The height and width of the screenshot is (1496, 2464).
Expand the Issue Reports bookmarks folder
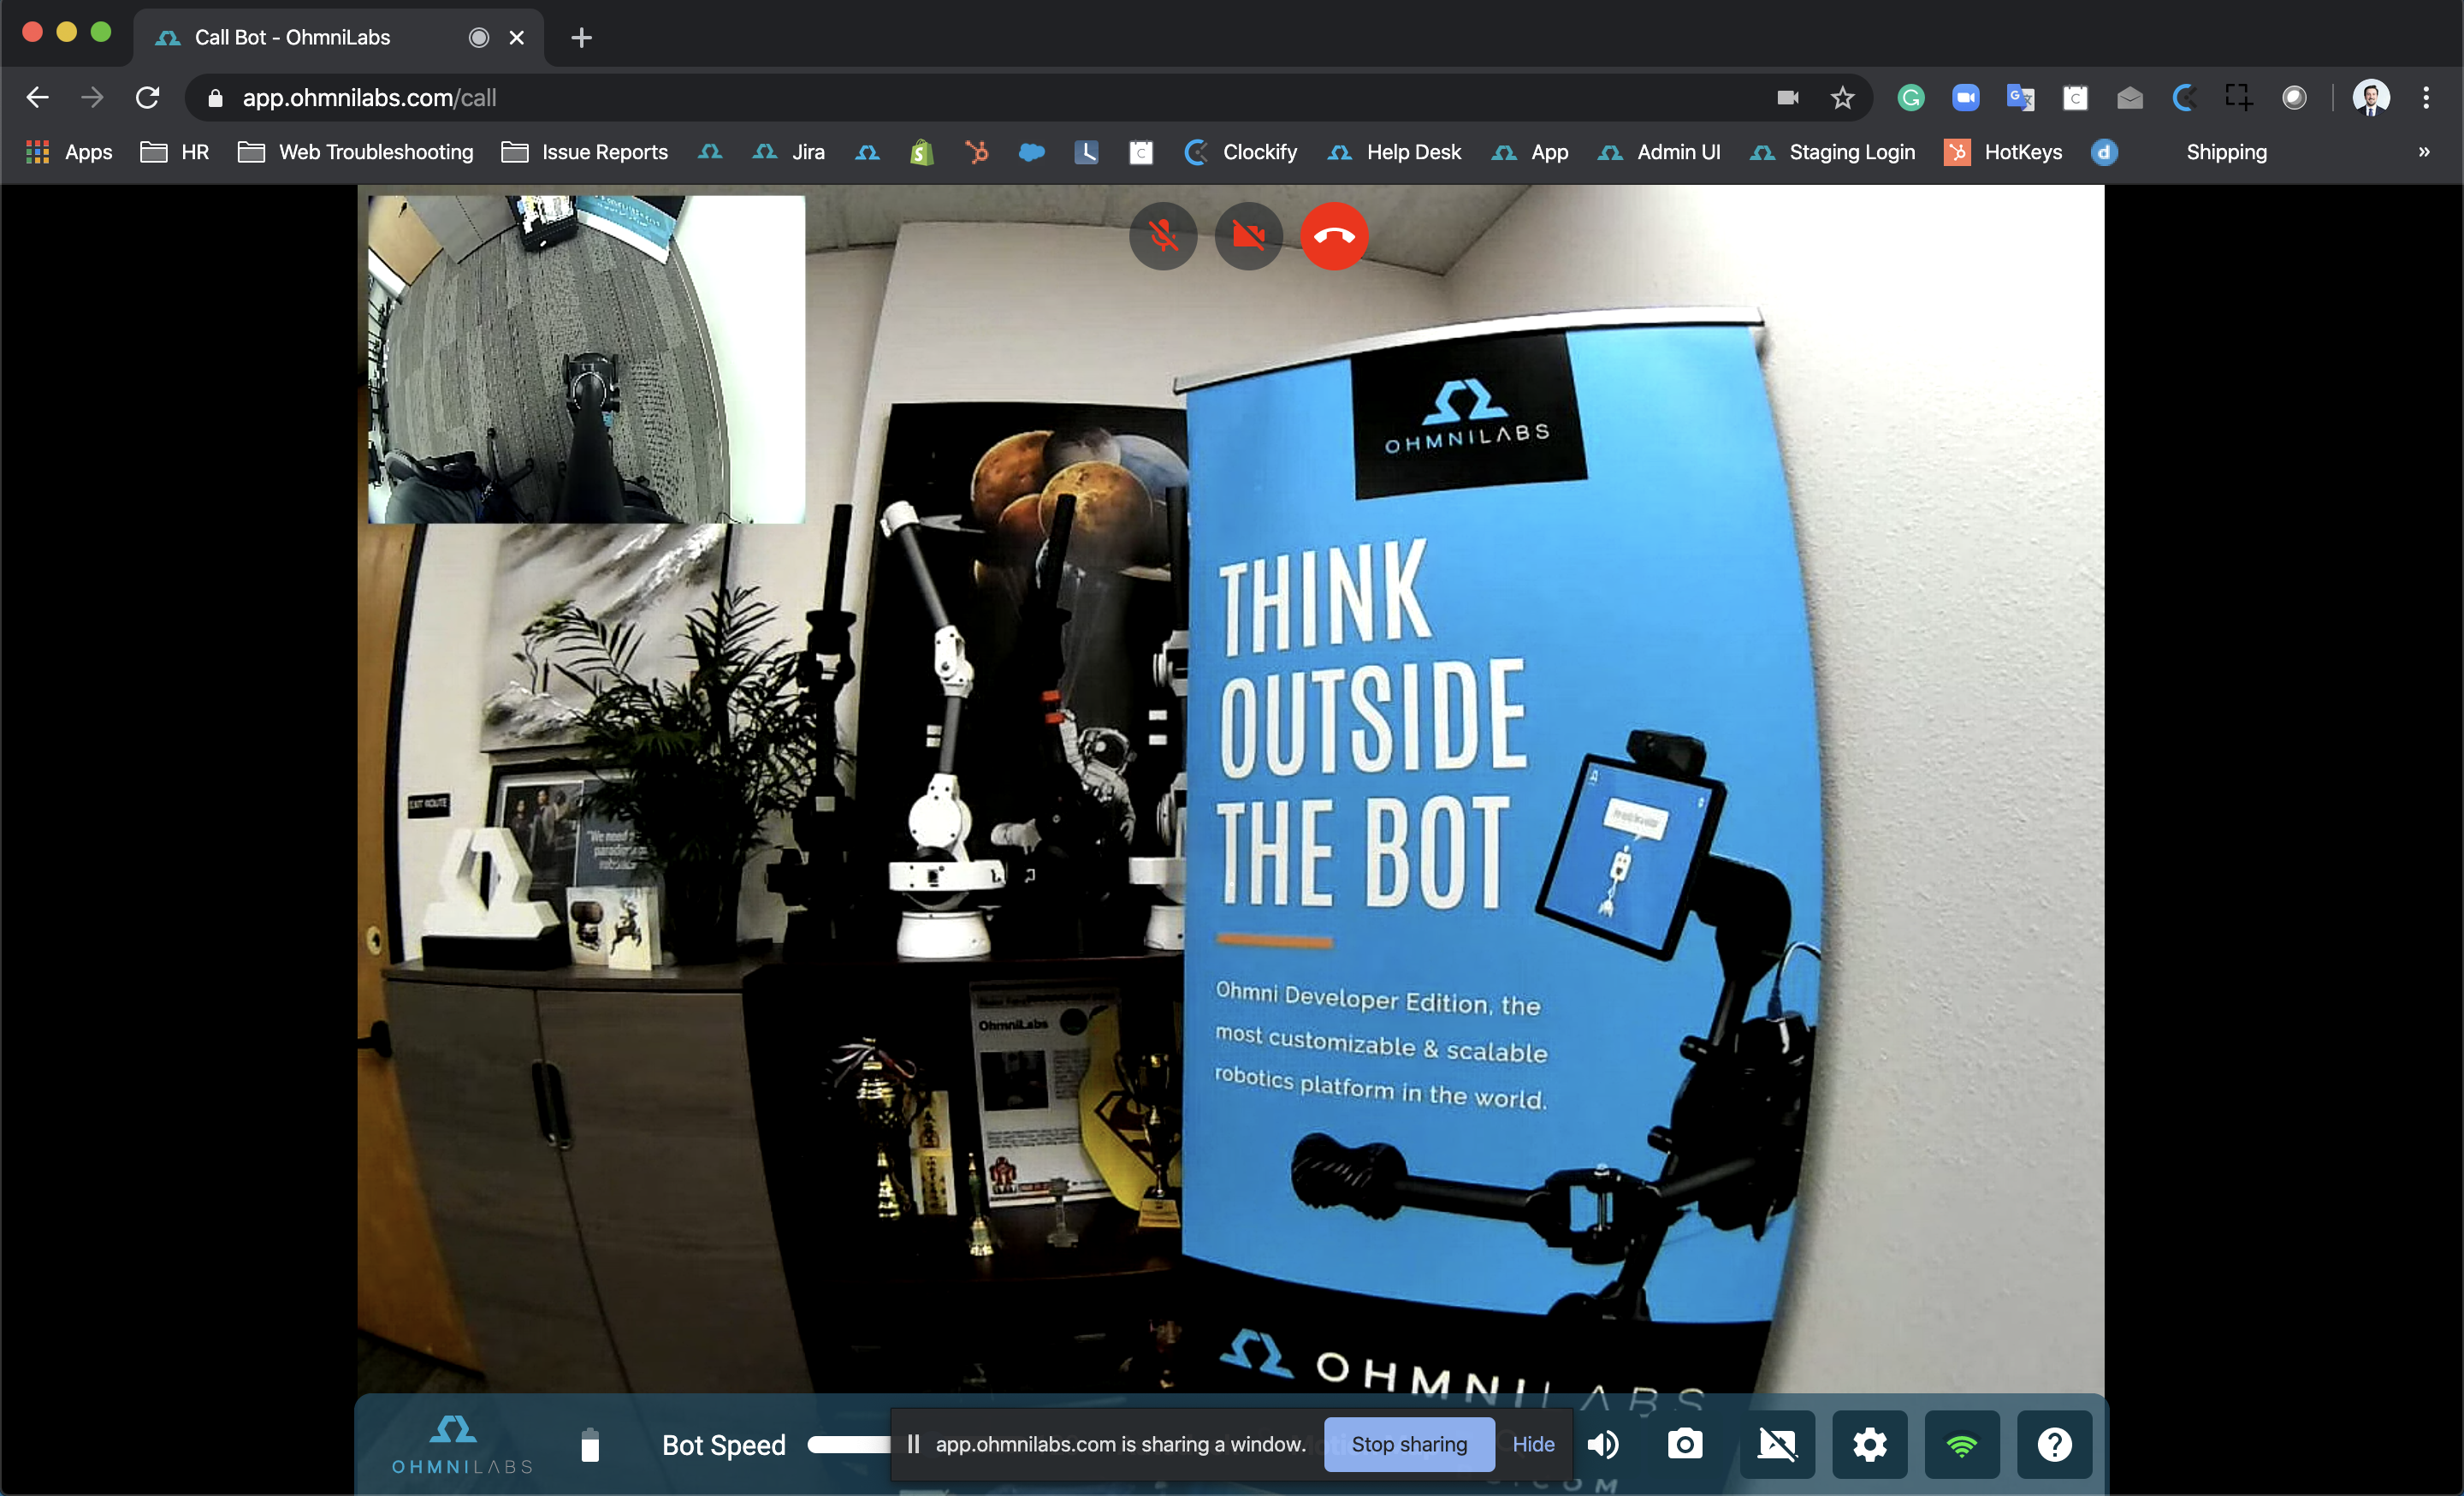(585, 152)
